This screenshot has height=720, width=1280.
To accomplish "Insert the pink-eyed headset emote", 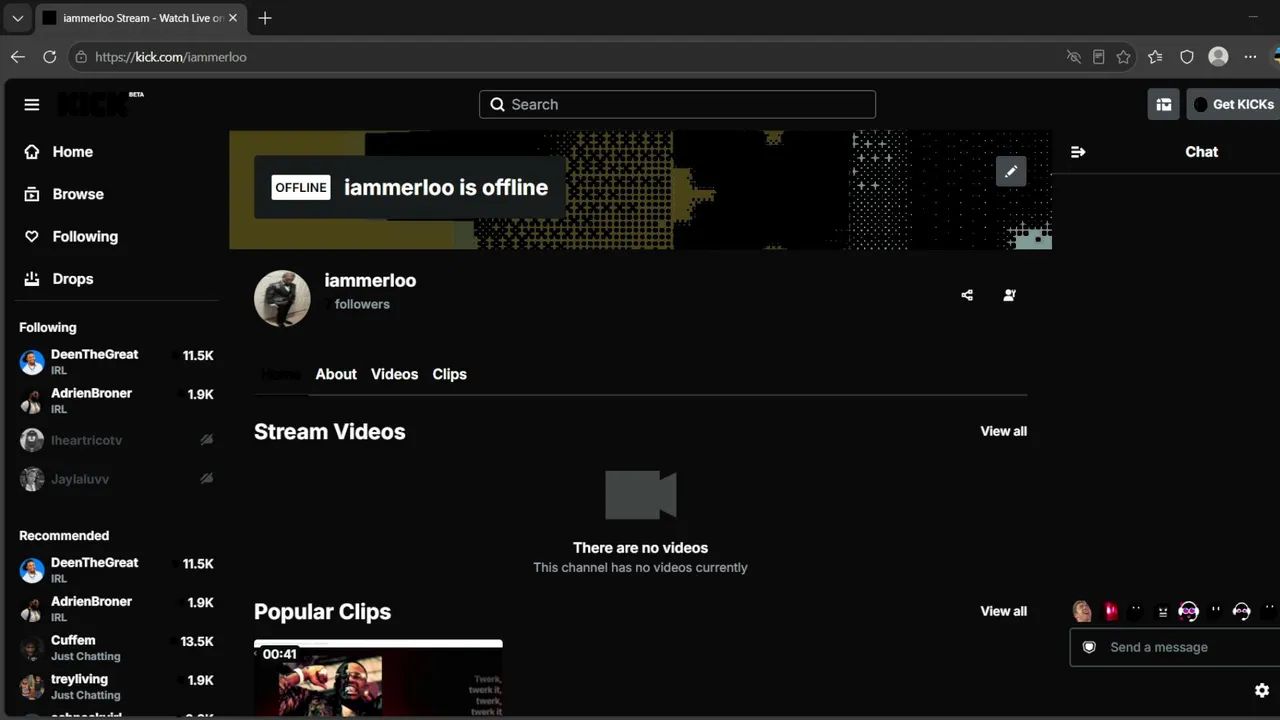I will 1188,611.
